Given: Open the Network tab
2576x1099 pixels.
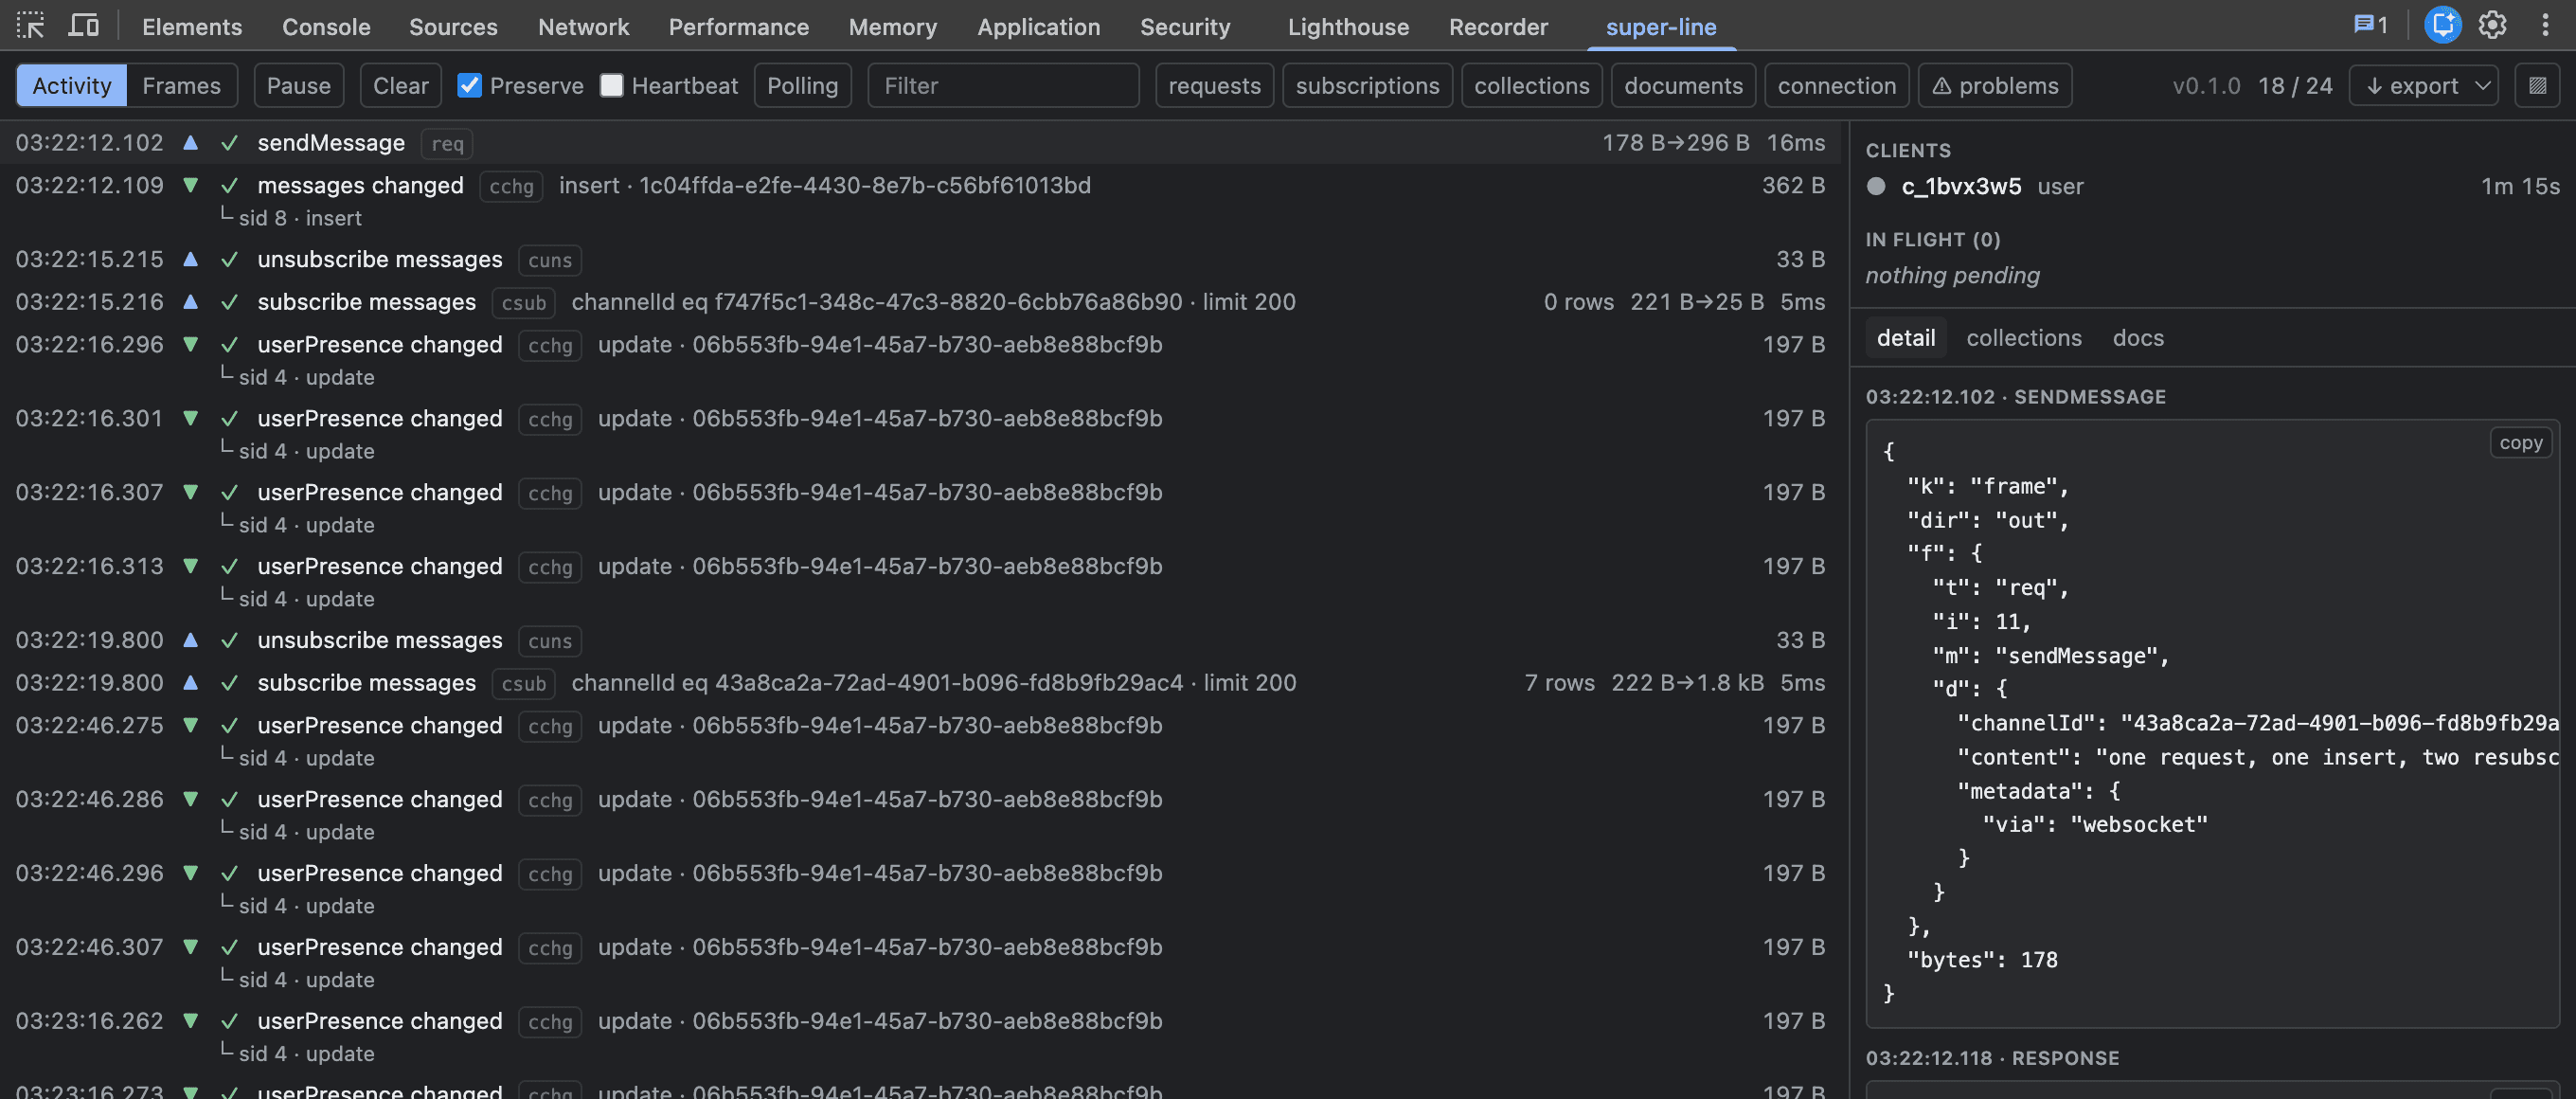Looking at the screenshot, I should (583, 27).
